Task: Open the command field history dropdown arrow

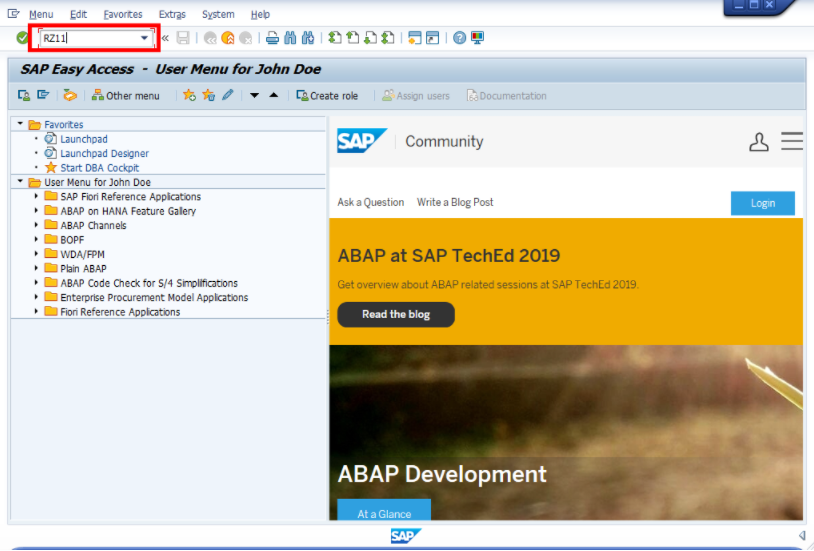Action: tap(144, 38)
